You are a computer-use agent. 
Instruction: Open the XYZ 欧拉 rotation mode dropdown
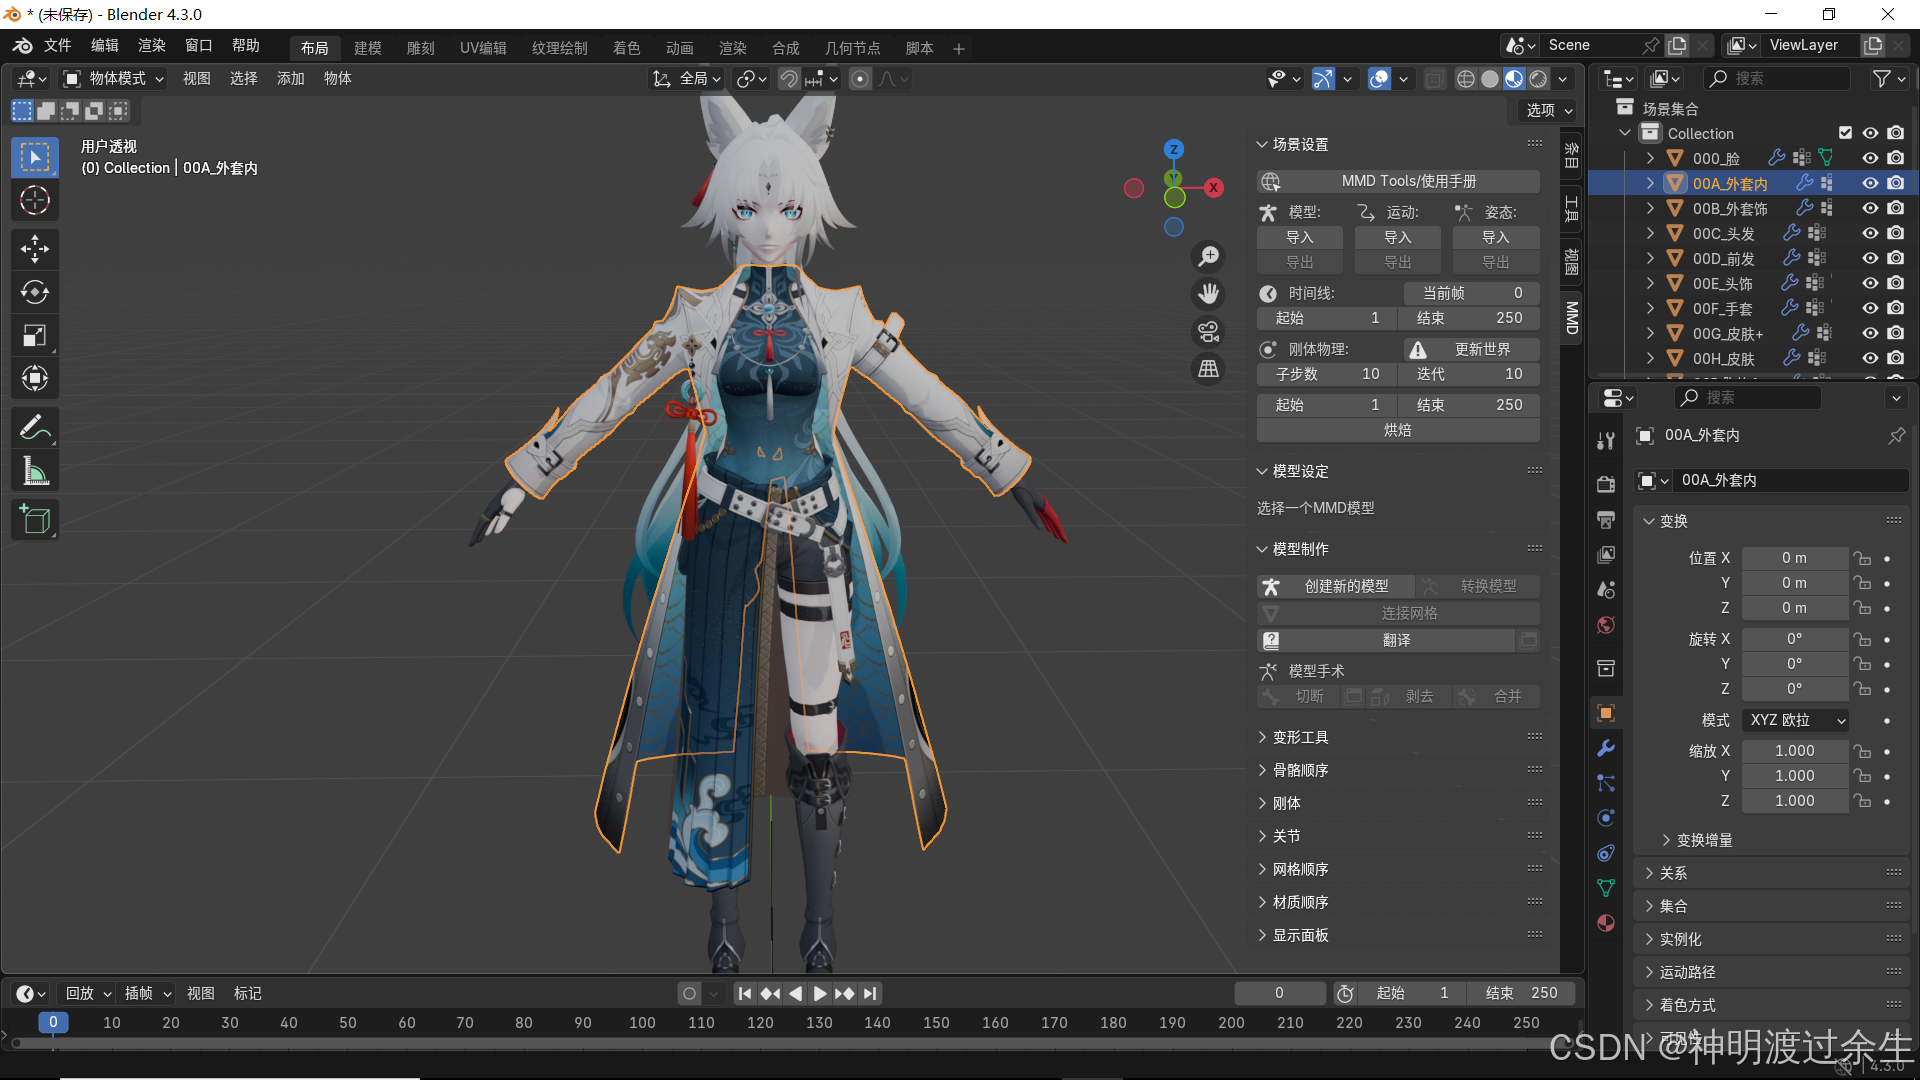tap(1796, 720)
